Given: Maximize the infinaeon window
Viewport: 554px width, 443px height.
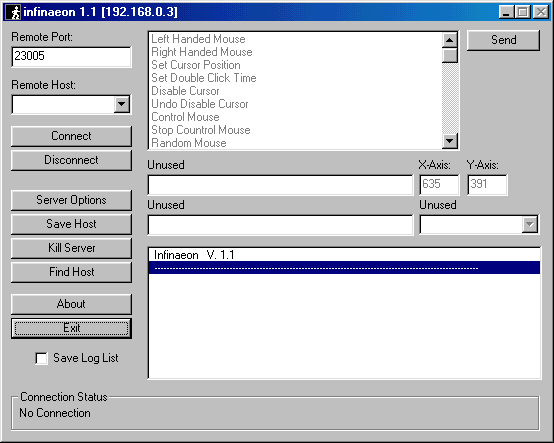Looking at the screenshot, I should 523,12.
